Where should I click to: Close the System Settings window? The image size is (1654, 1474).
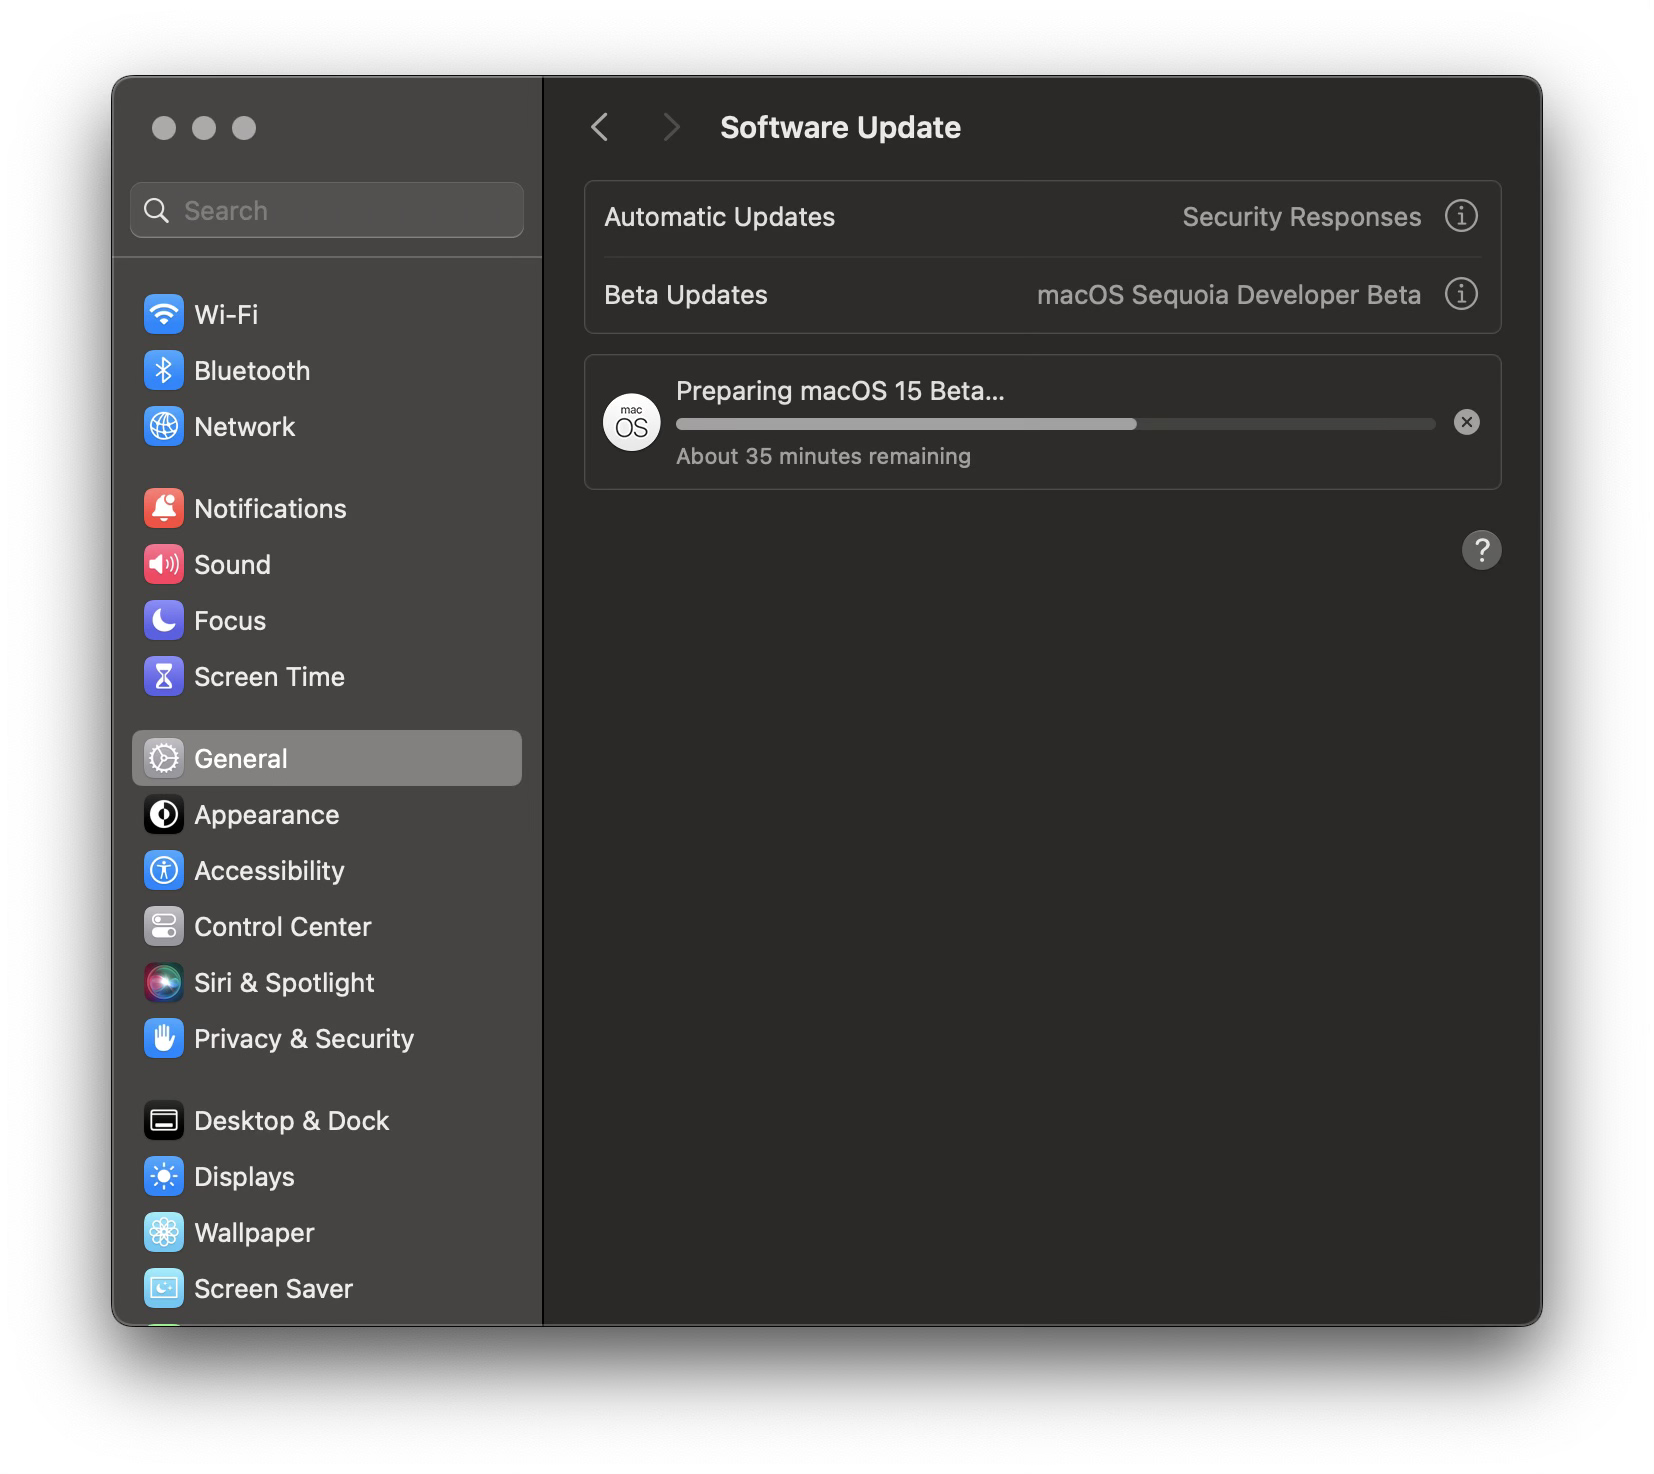point(164,128)
